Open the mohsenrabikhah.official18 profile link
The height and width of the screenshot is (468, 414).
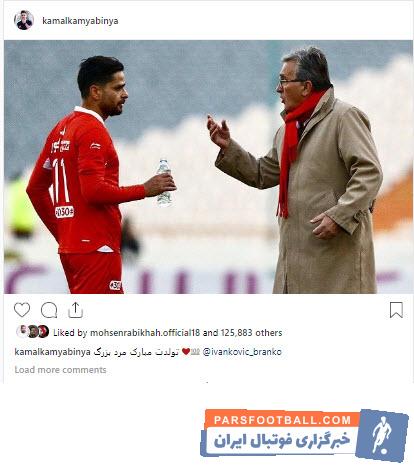pyautogui.click(x=145, y=333)
